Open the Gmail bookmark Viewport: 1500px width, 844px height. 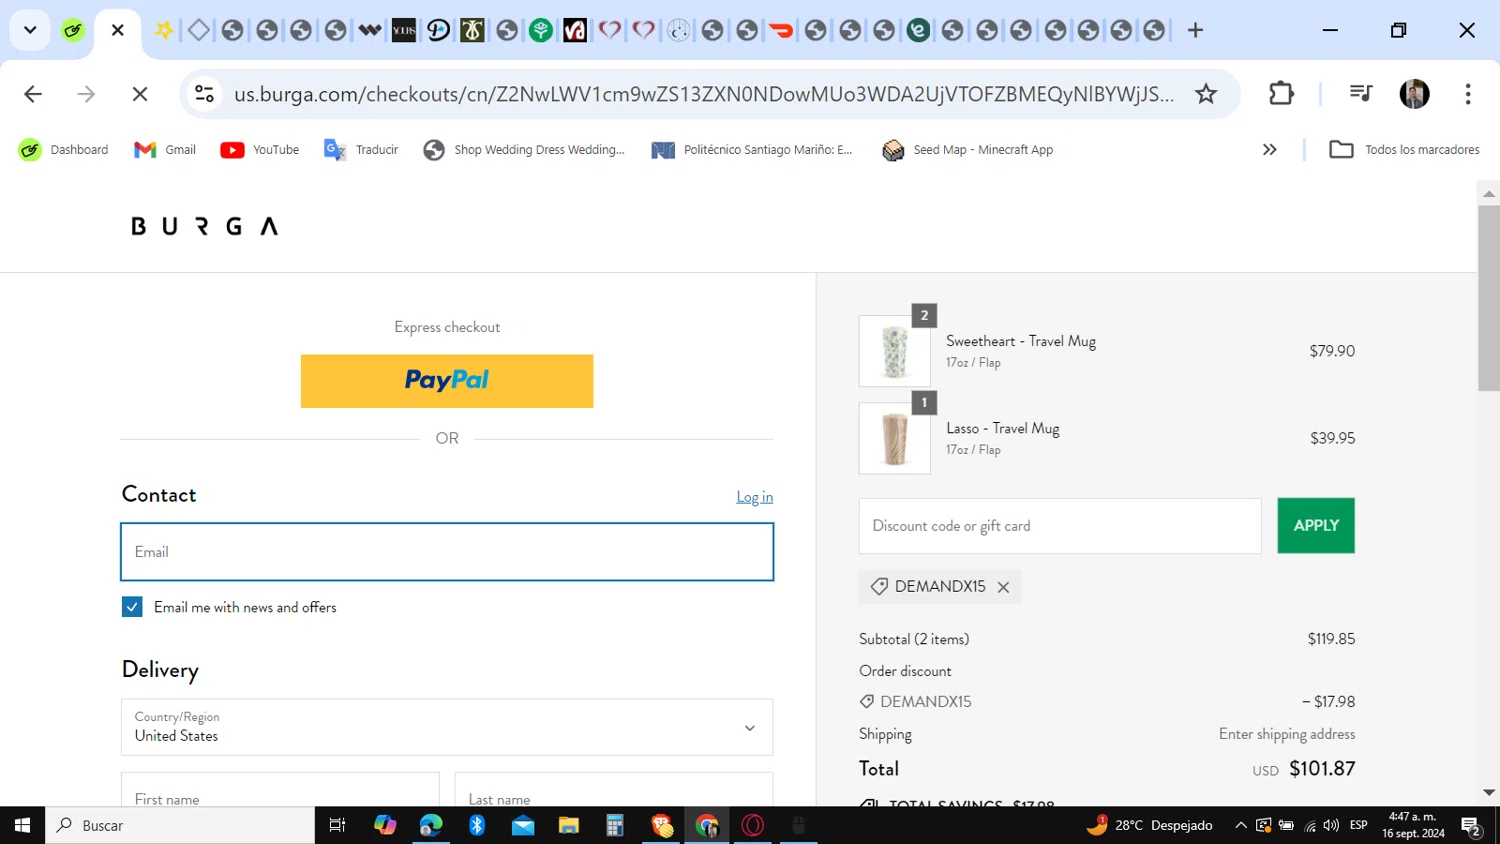165,150
